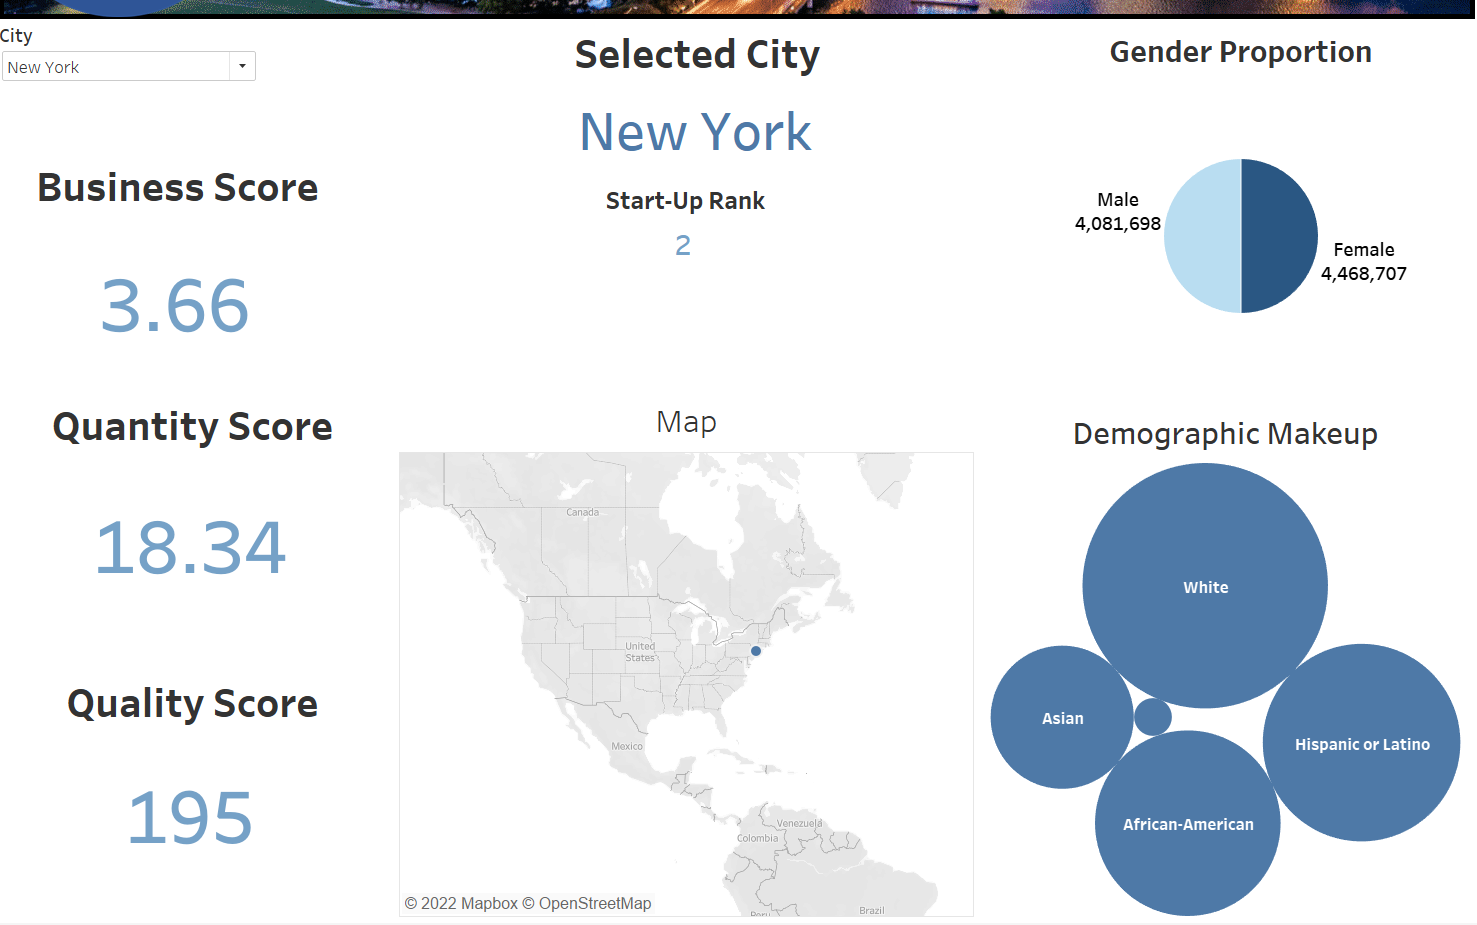Click the Male 4,081,698 label
This screenshot has height=925, width=1477.
click(1117, 212)
